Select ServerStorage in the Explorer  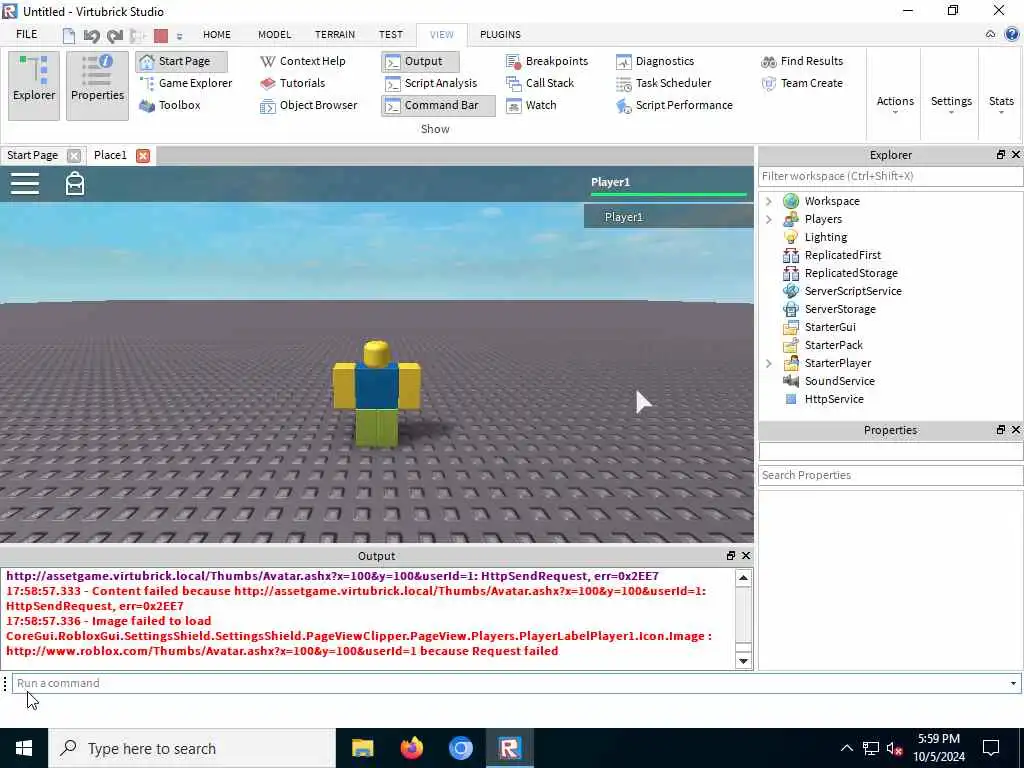click(x=840, y=309)
